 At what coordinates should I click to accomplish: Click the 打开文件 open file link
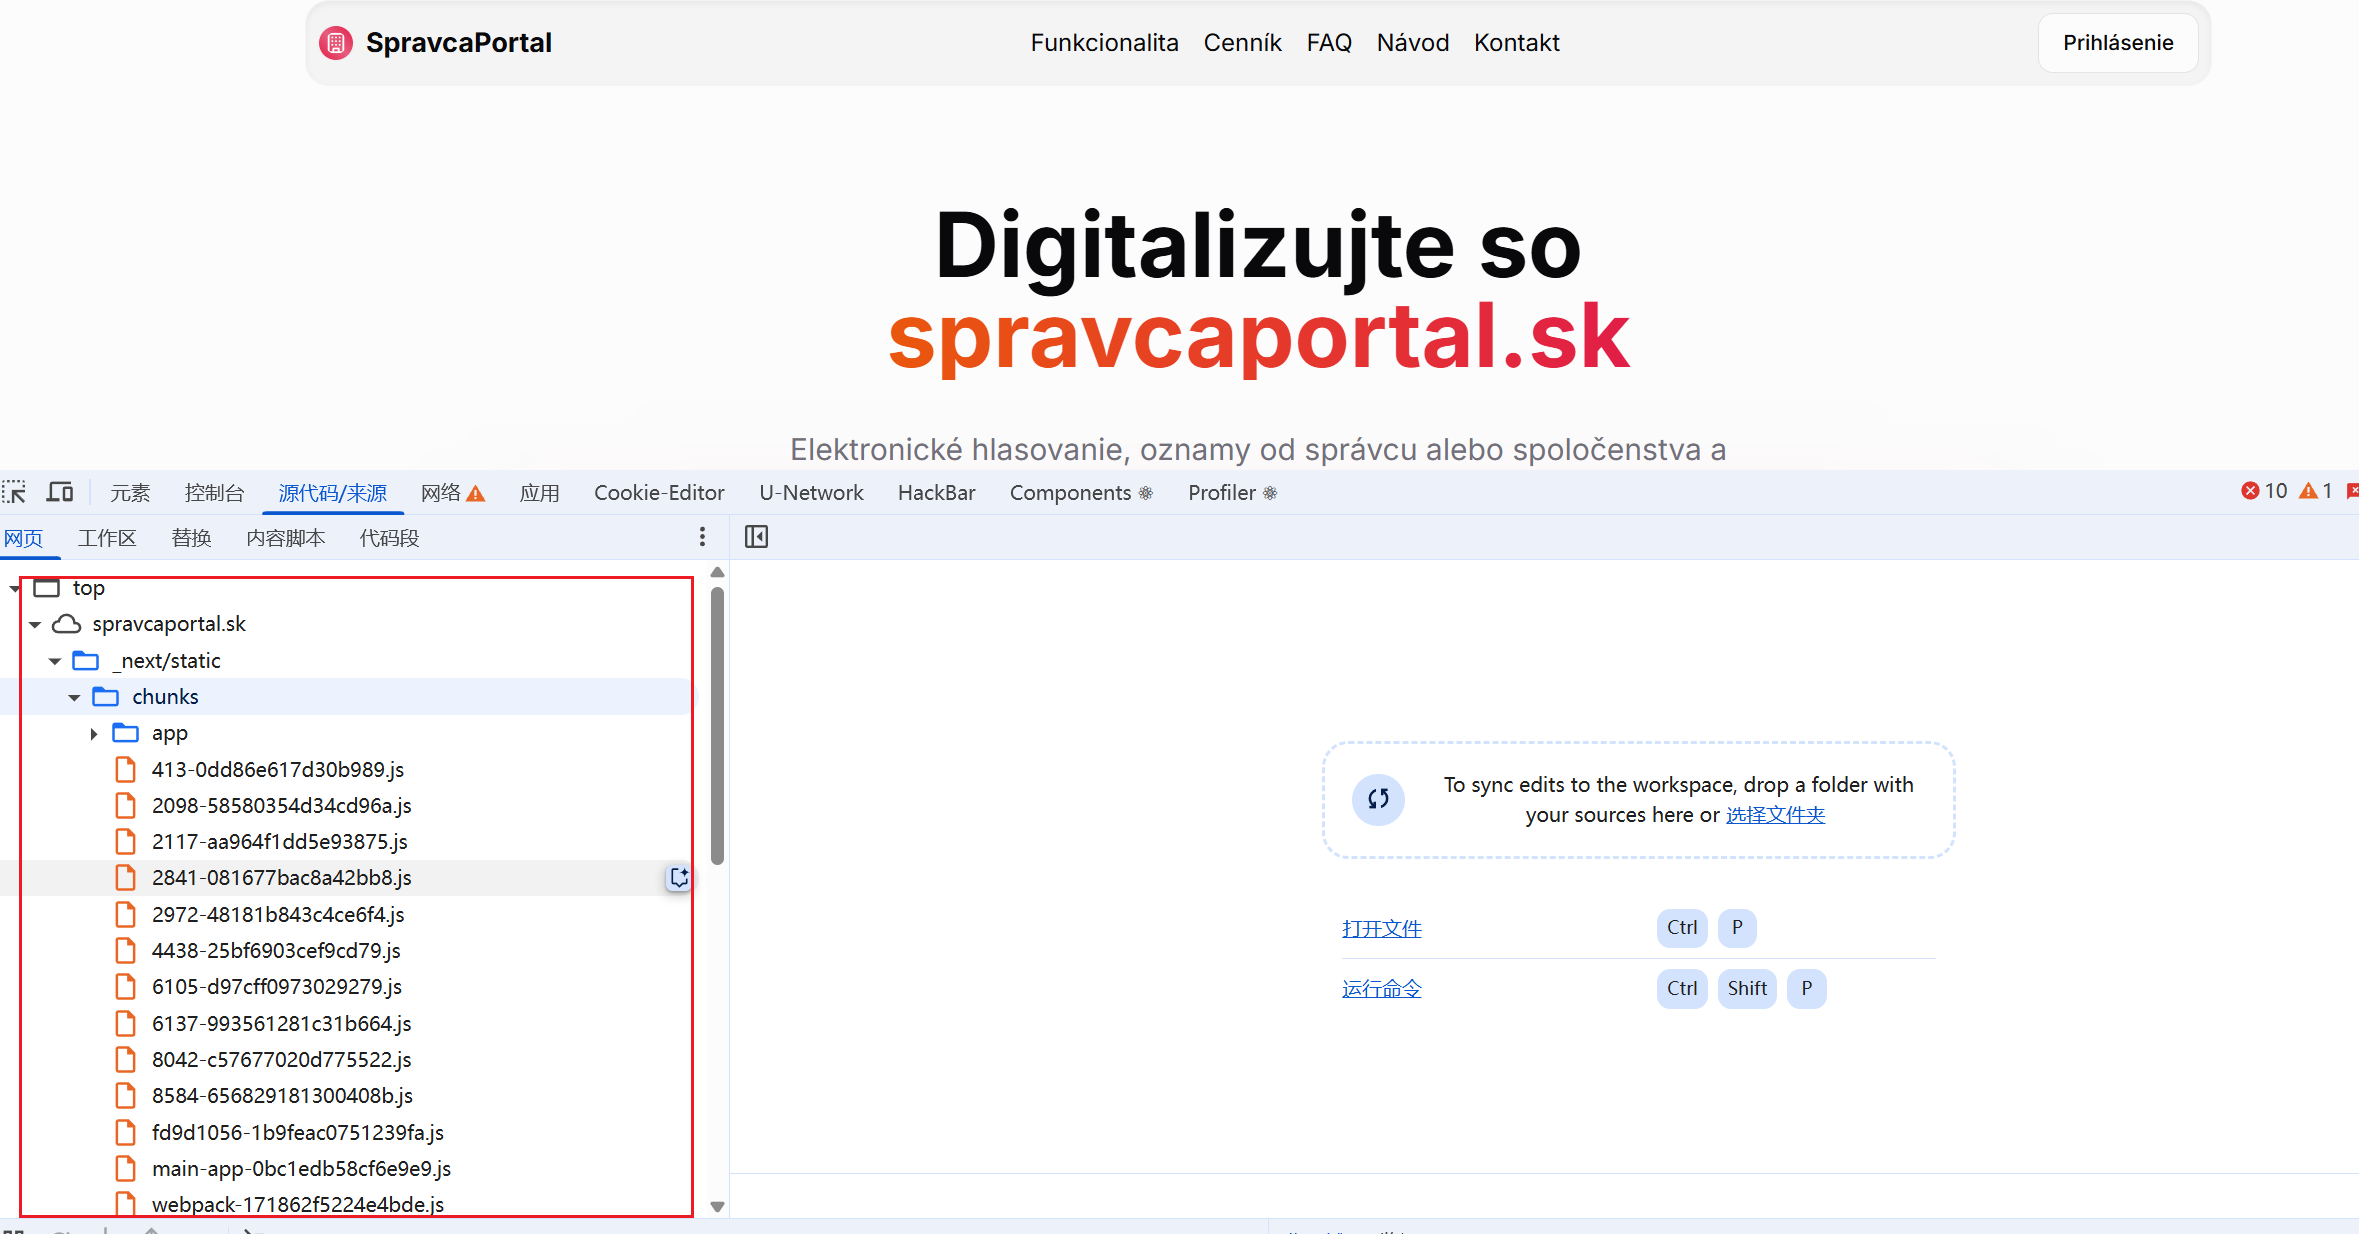[x=1381, y=929]
